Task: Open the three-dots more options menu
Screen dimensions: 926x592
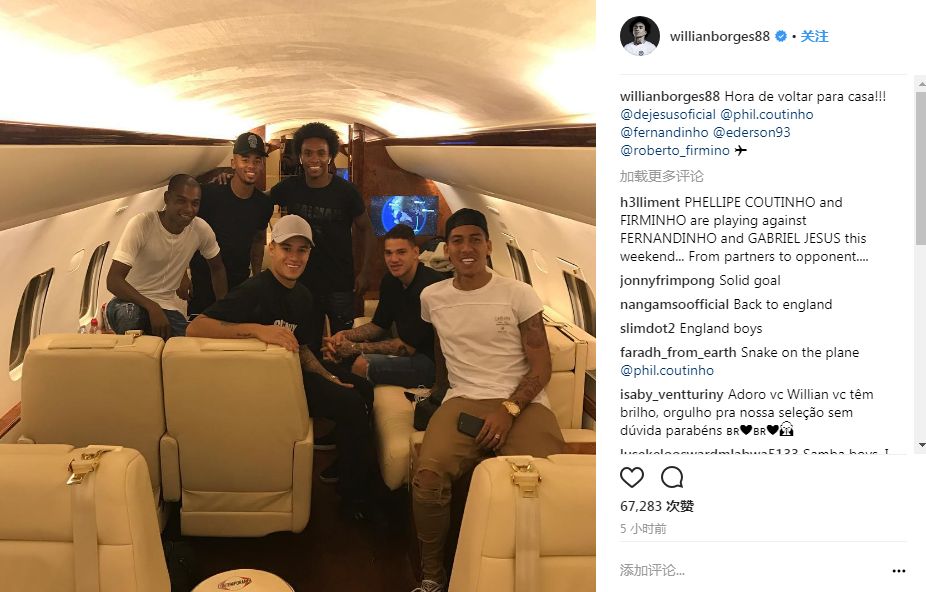Action: (899, 571)
